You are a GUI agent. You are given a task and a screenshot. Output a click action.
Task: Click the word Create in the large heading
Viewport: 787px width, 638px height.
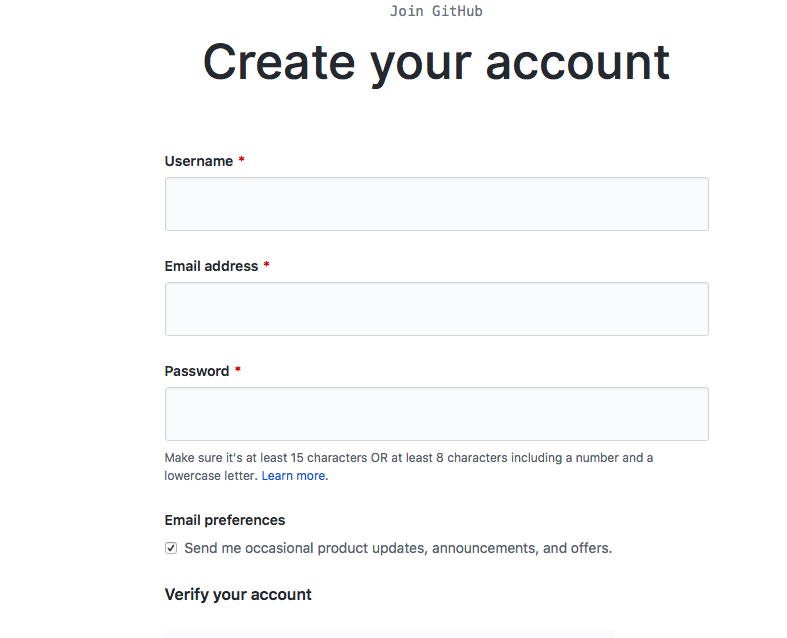tap(280, 62)
